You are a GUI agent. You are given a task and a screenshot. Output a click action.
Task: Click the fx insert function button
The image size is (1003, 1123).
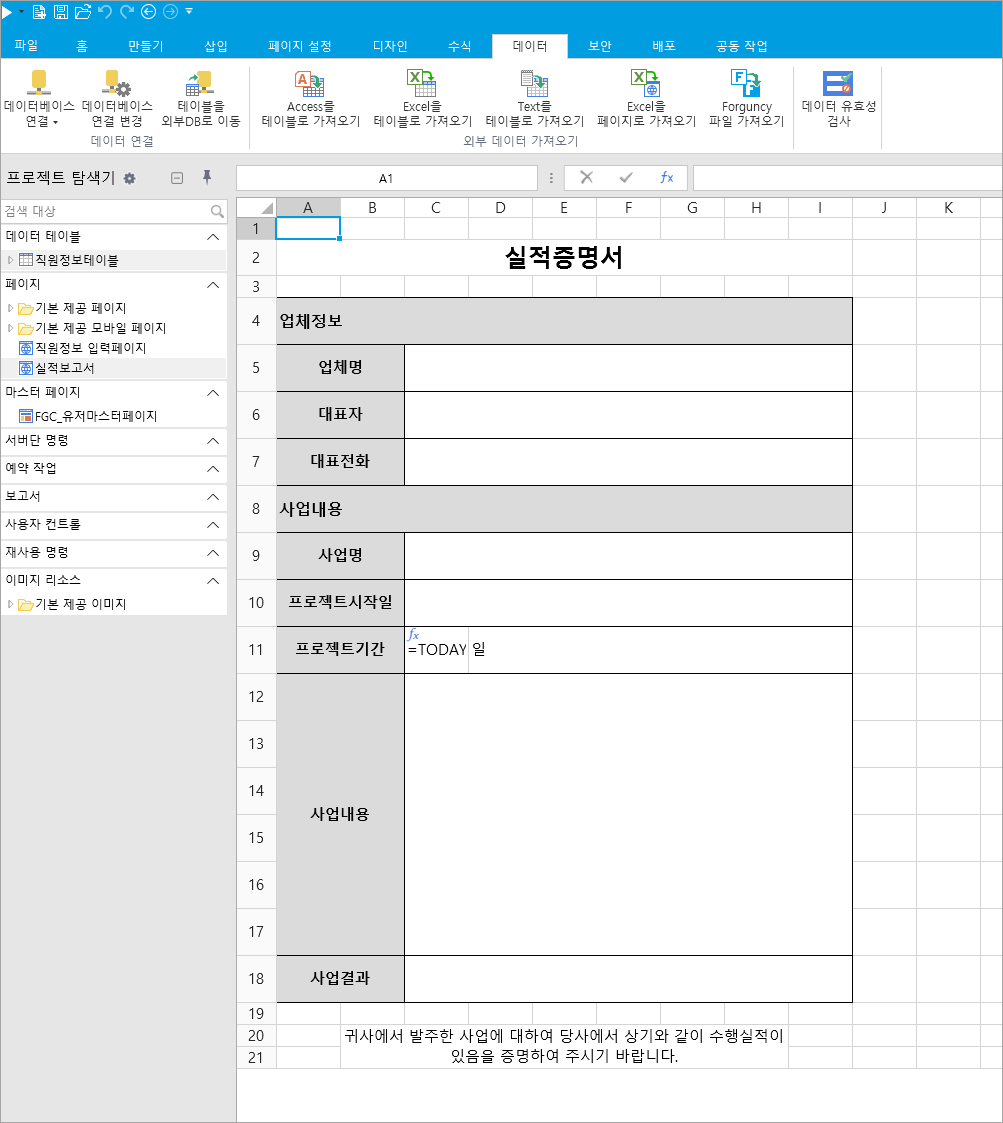click(x=666, y=177)
